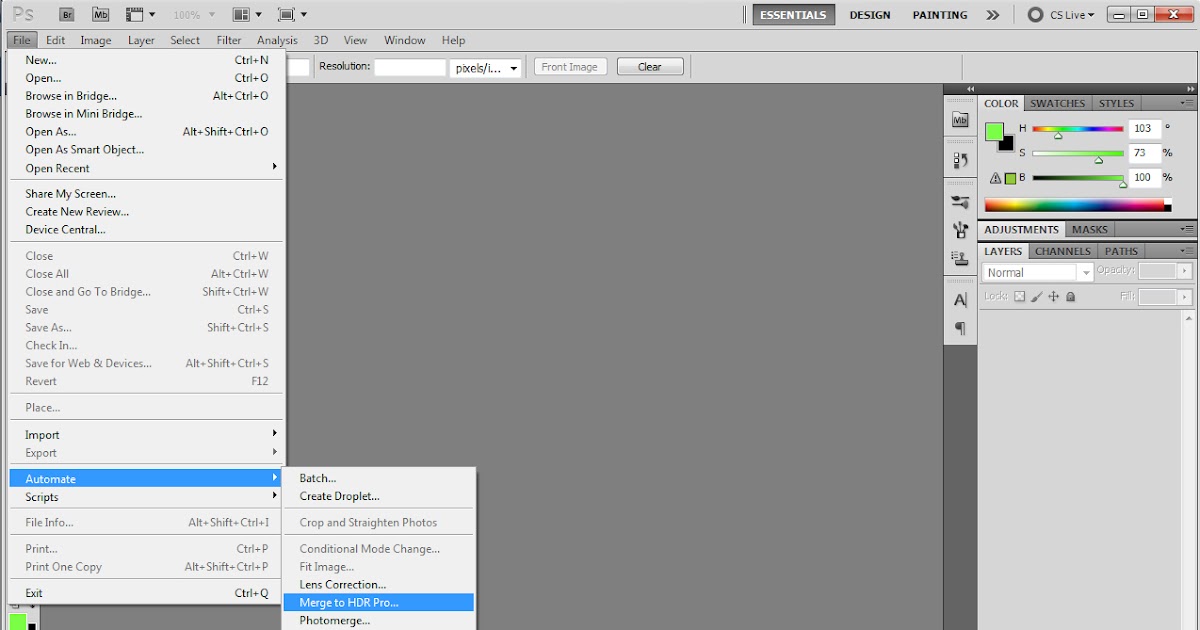Viewport: 1200px width, 630px height.
Task: Expand the Open Recent submenu
Action: [x=147, y=168]
